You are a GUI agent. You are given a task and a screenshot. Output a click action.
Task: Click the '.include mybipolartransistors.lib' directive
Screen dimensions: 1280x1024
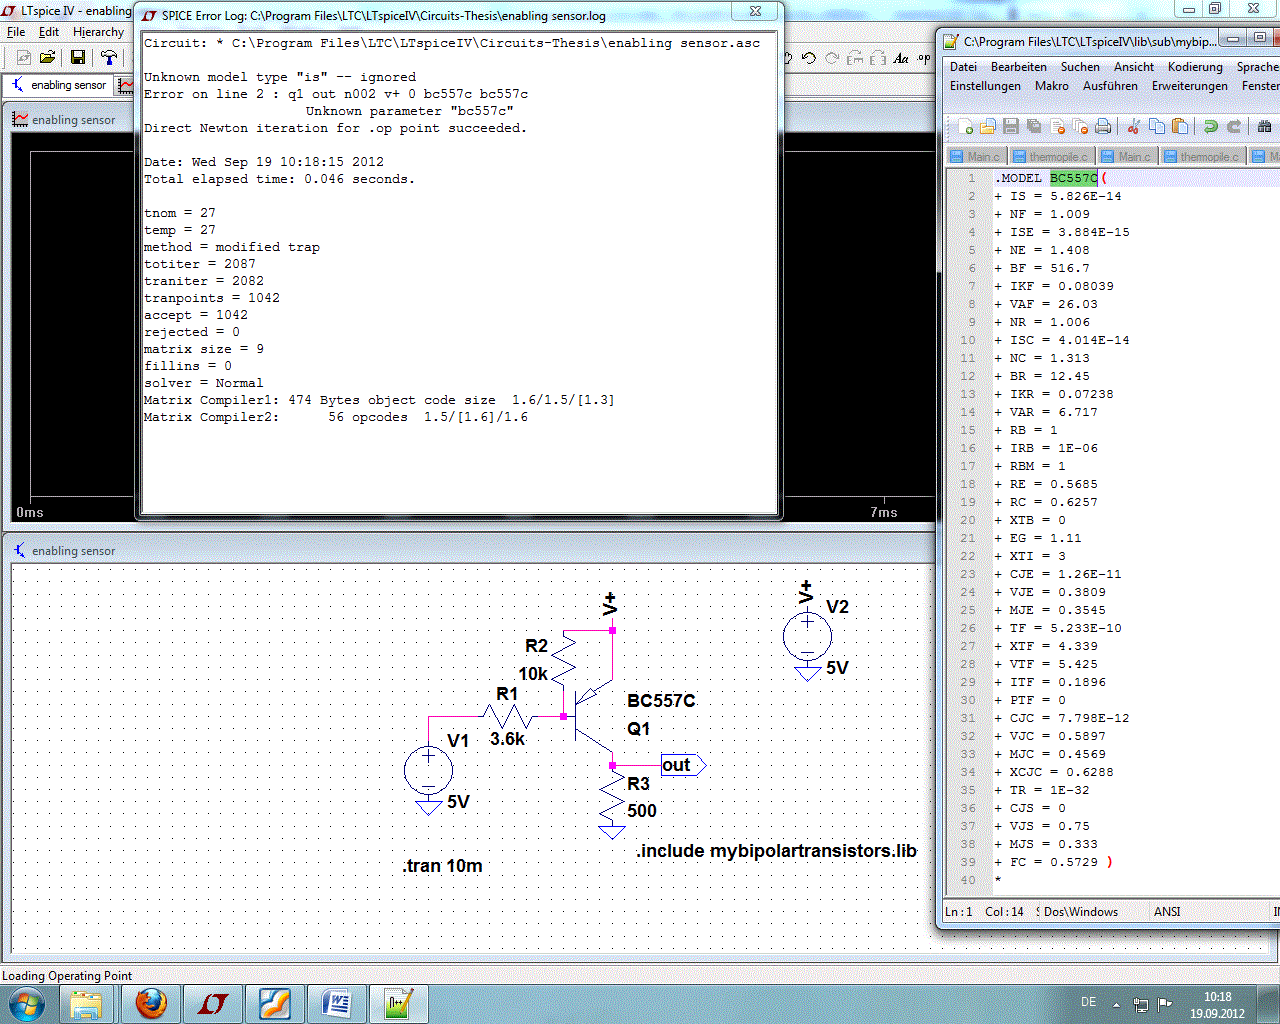tap(776, 851)
